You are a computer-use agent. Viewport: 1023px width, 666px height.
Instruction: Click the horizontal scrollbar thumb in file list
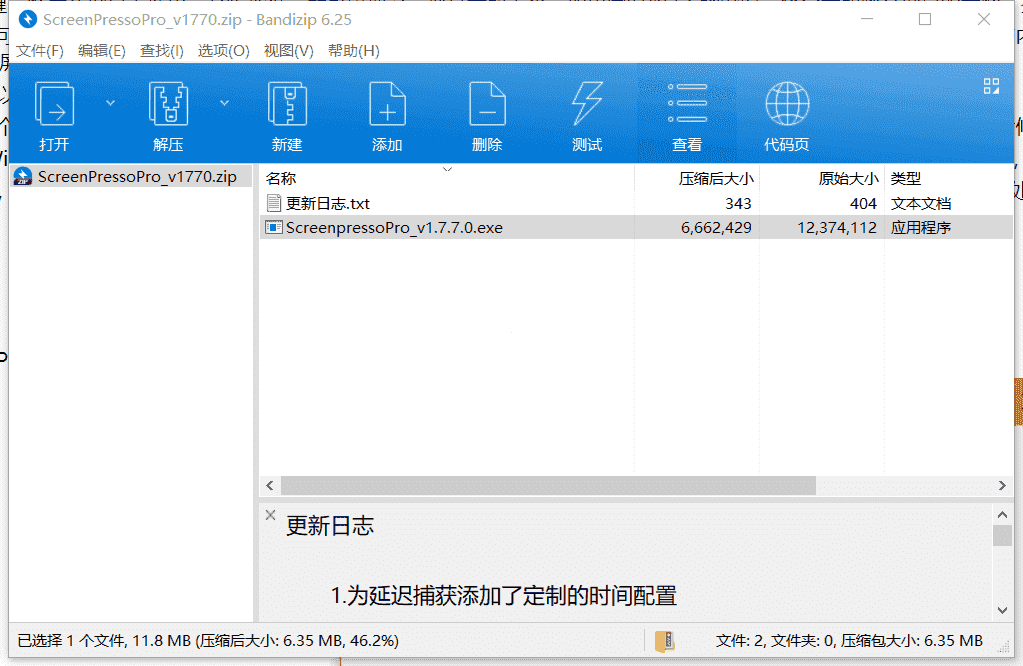point(548,485)
